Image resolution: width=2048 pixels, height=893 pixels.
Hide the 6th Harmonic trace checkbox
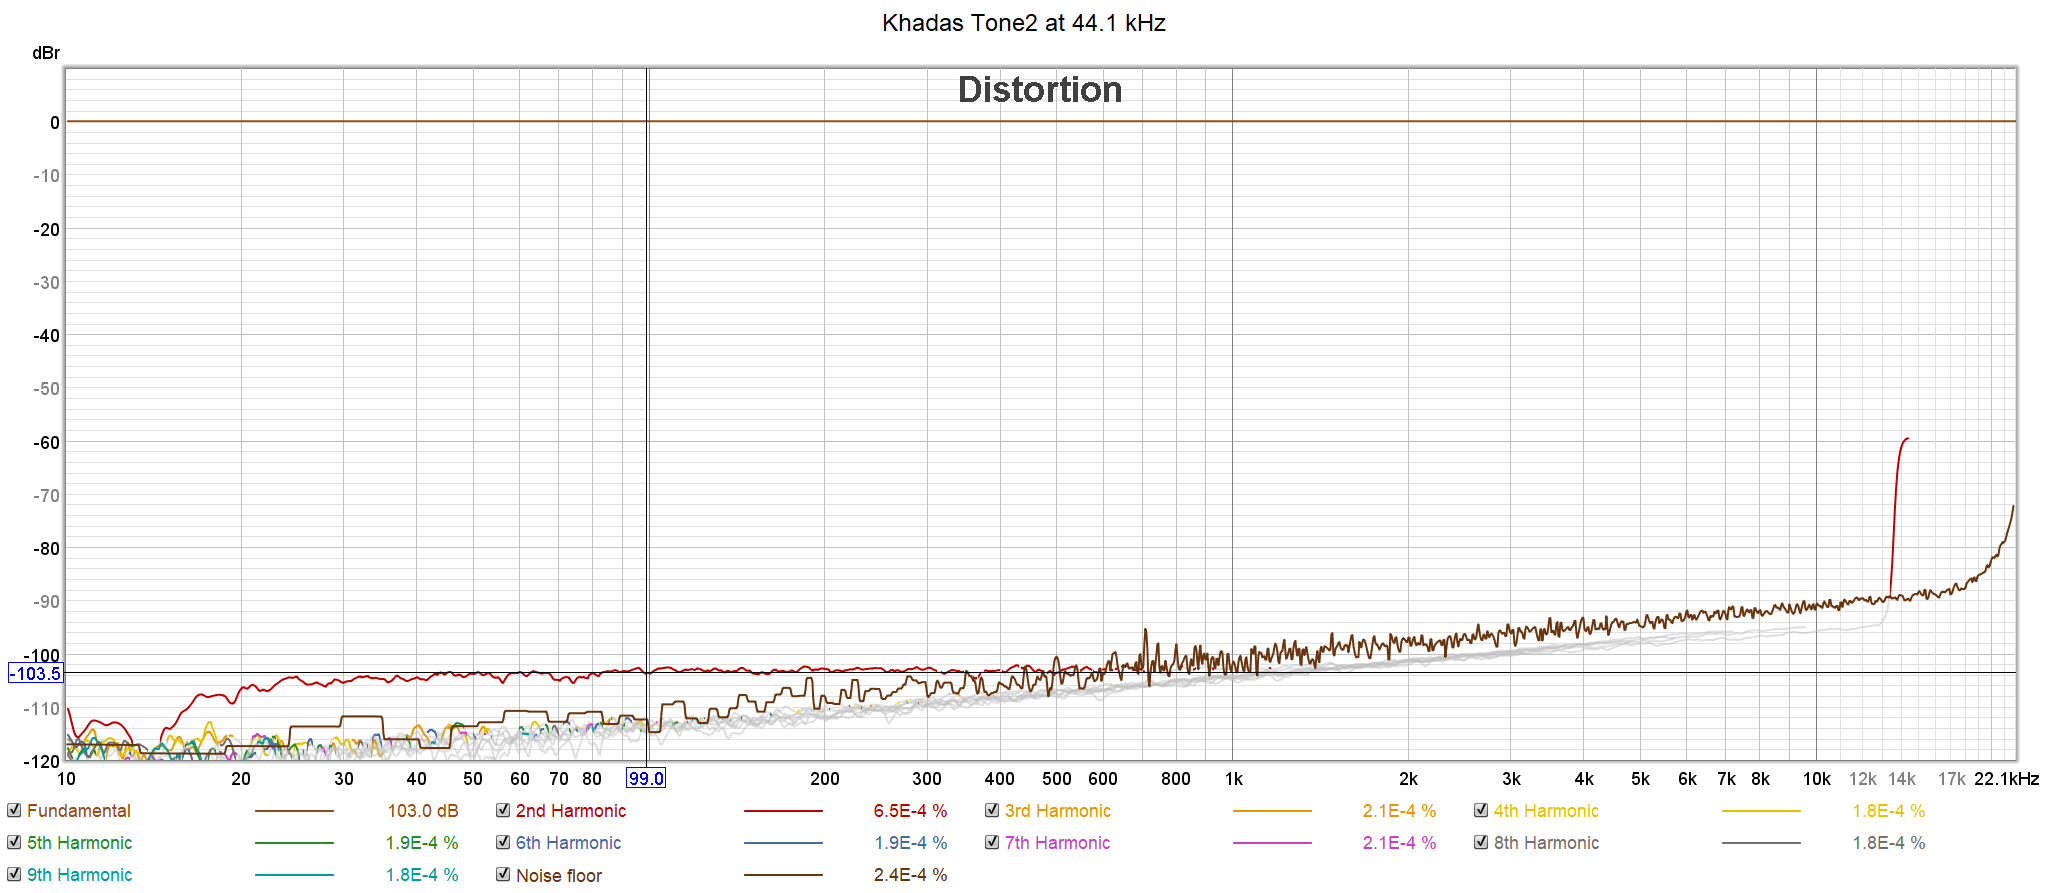click(x=503, y=842)
